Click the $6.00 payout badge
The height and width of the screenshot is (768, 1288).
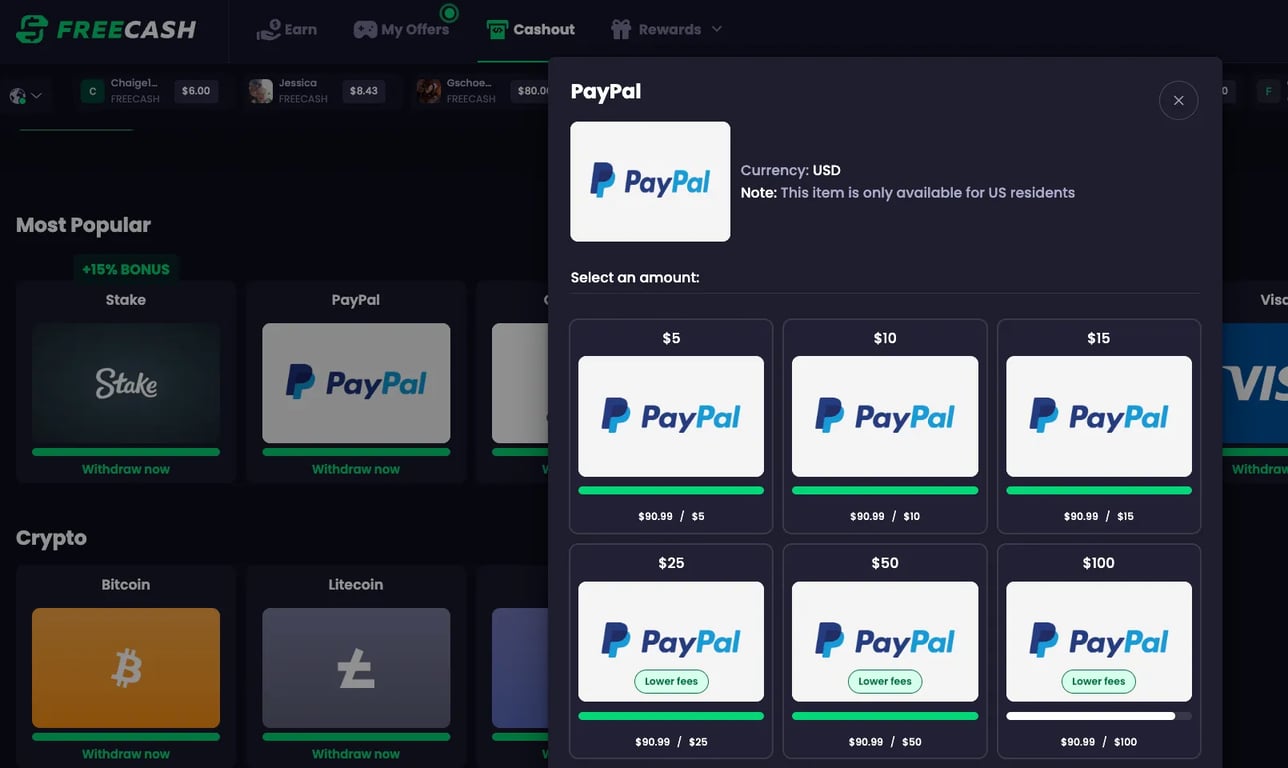pyautogui.click(x=196, y=91)
